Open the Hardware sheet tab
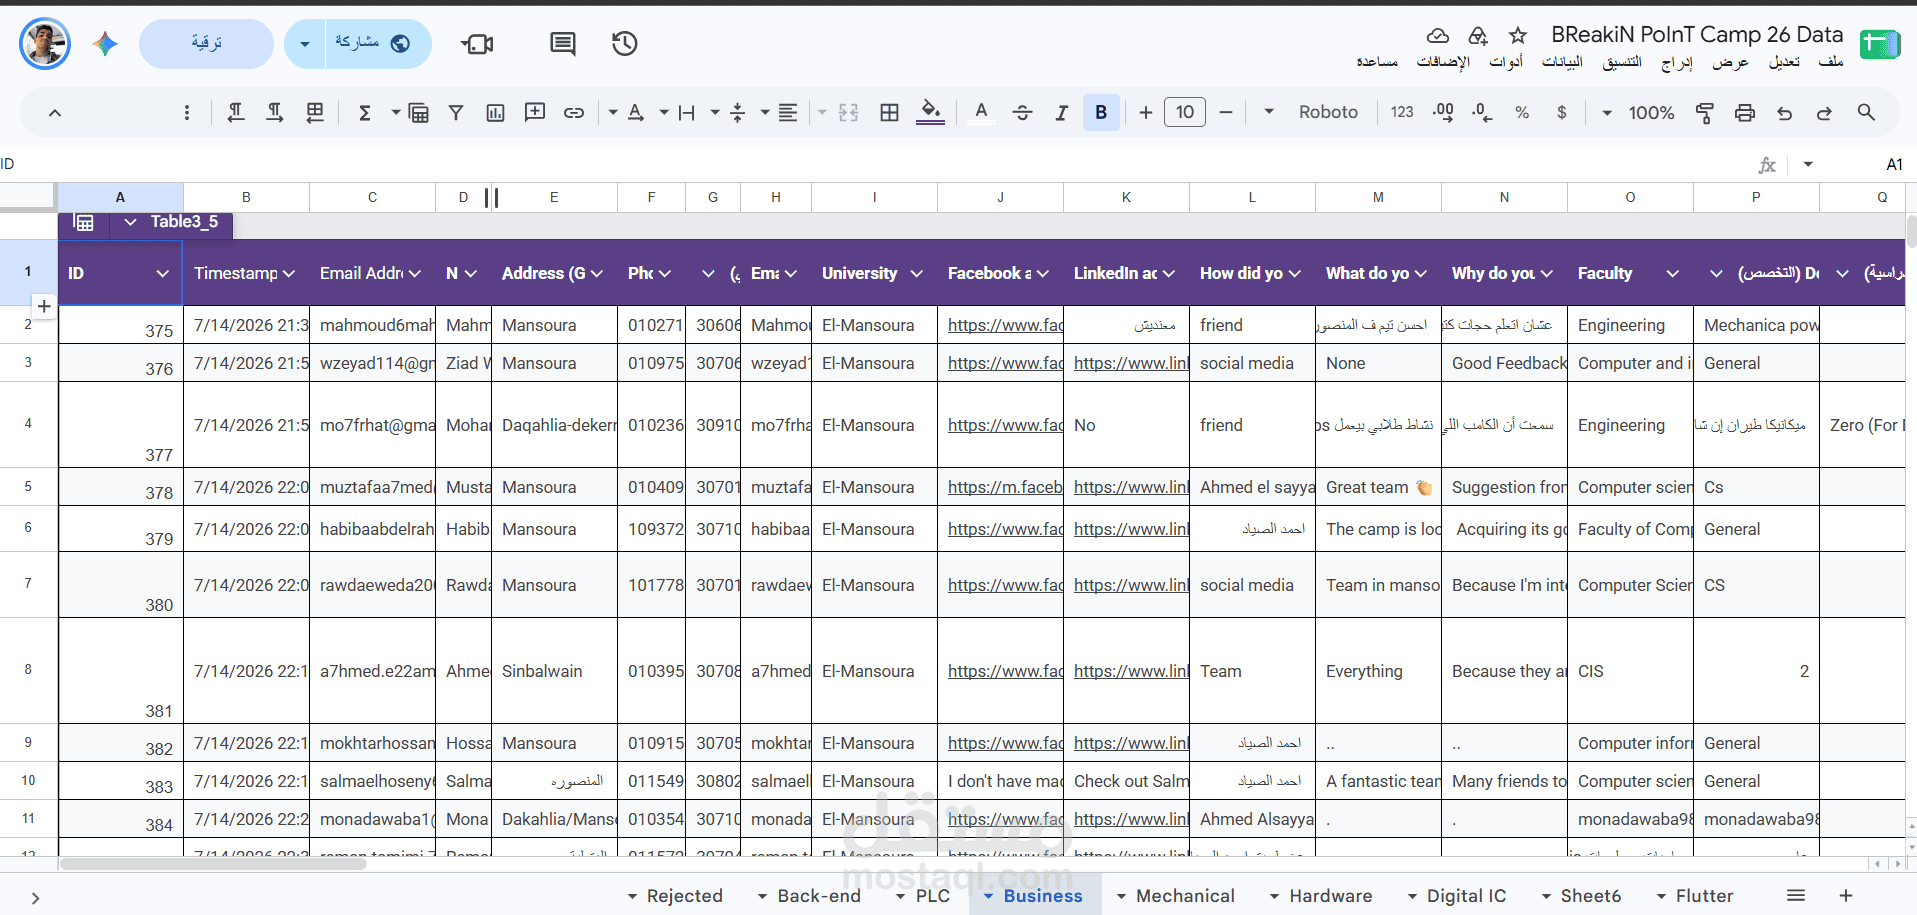 pyautogui.click(x=1320, y=896)
